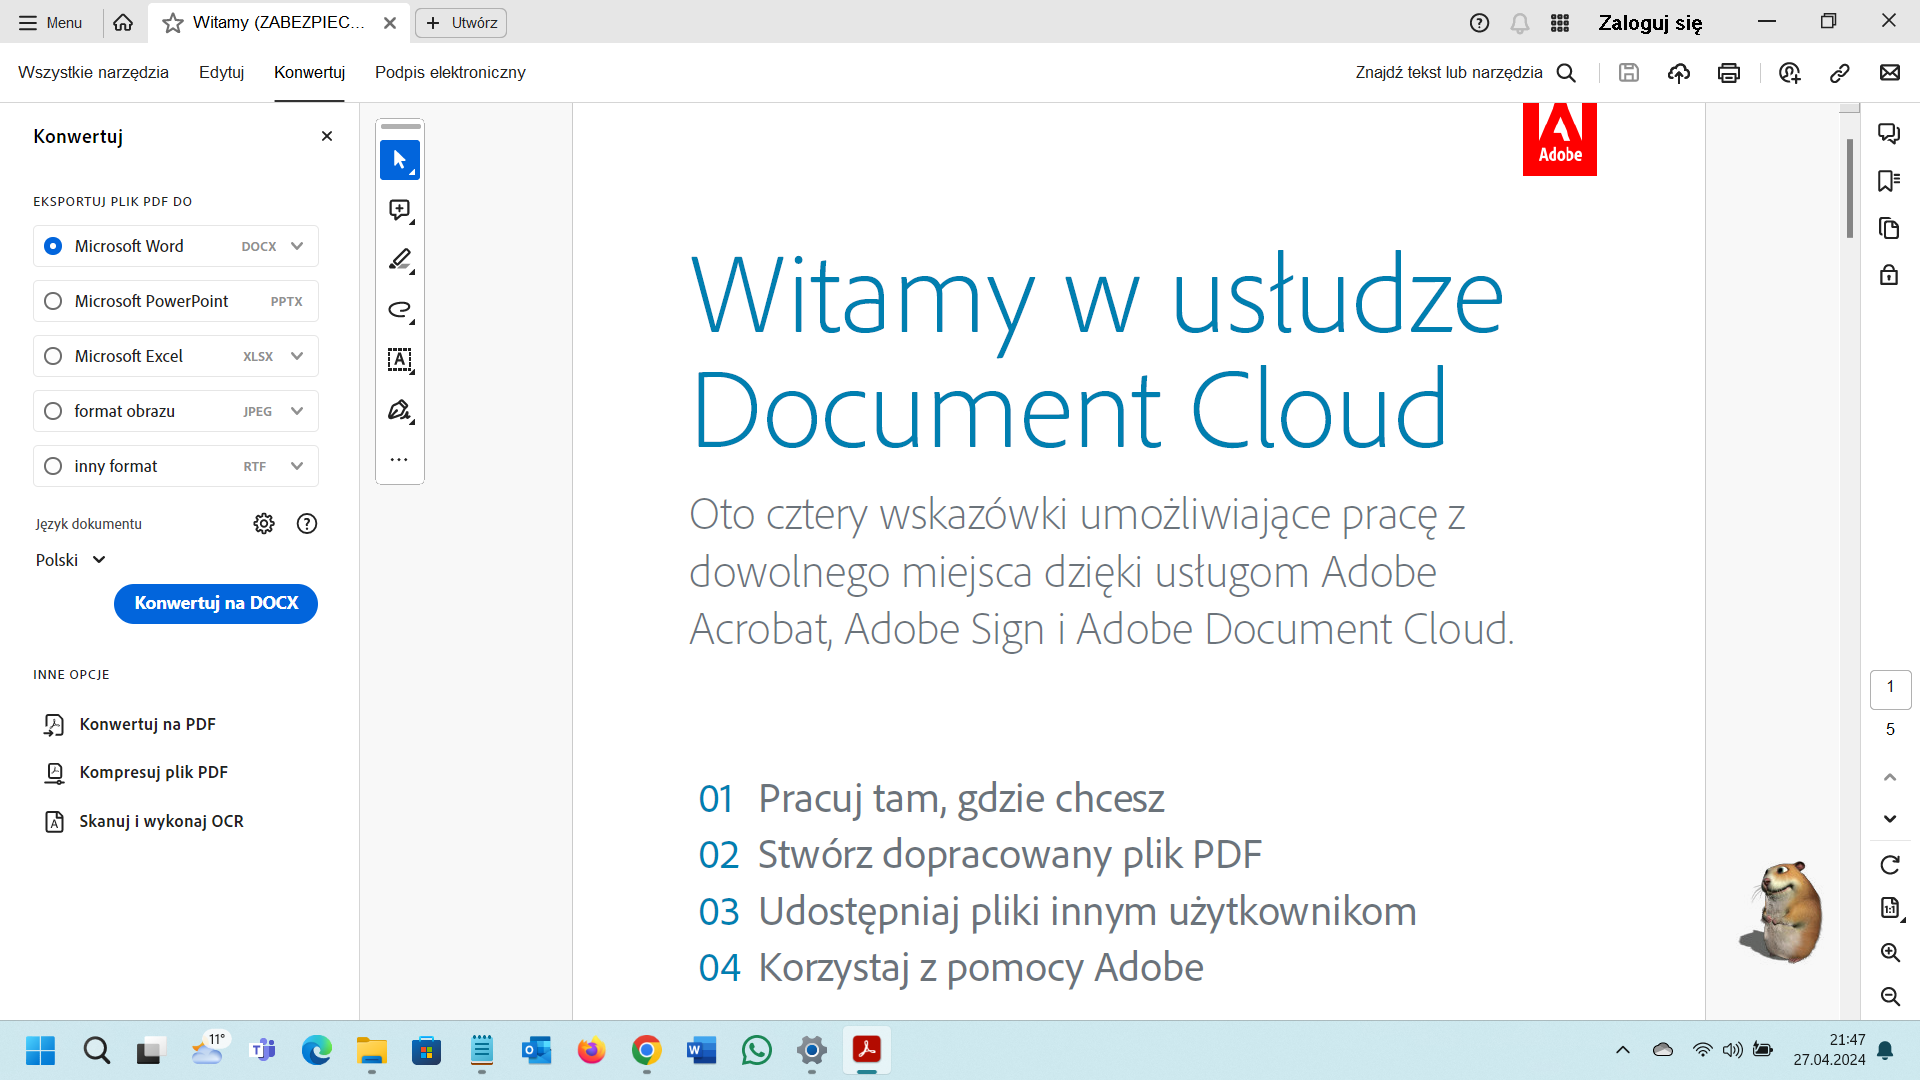
Task: Send the file by email icon
Action: point(1890,72)
